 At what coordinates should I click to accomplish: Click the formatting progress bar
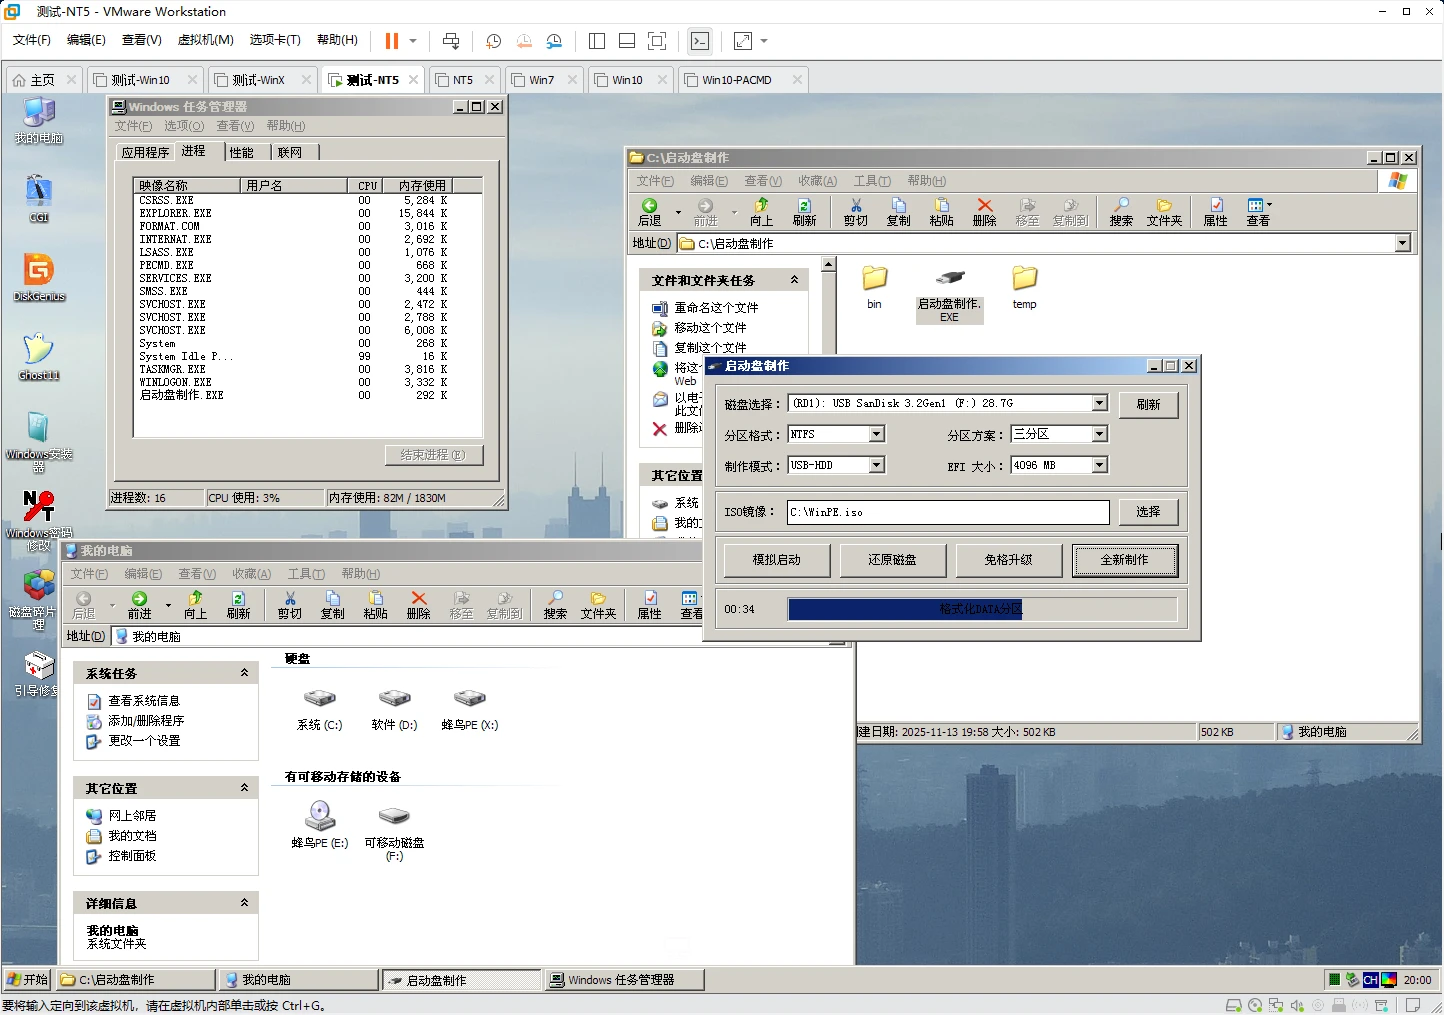pos(982,609)
